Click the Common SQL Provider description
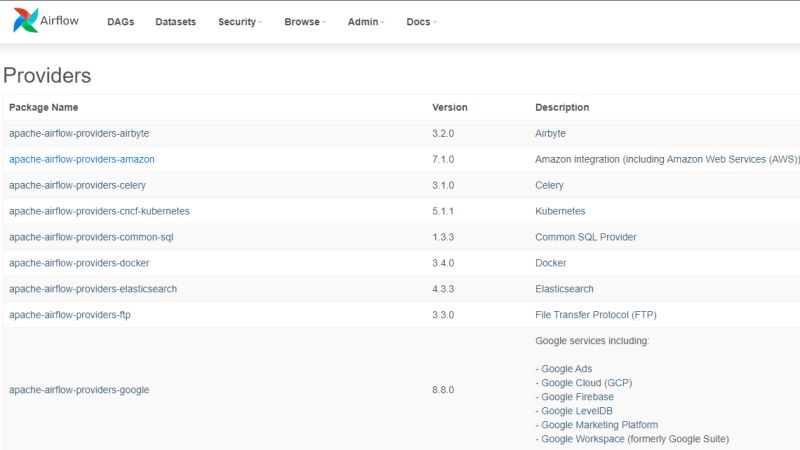Image resolution: width=800 pixels, height=450 pixels. (x=586, y=237)
